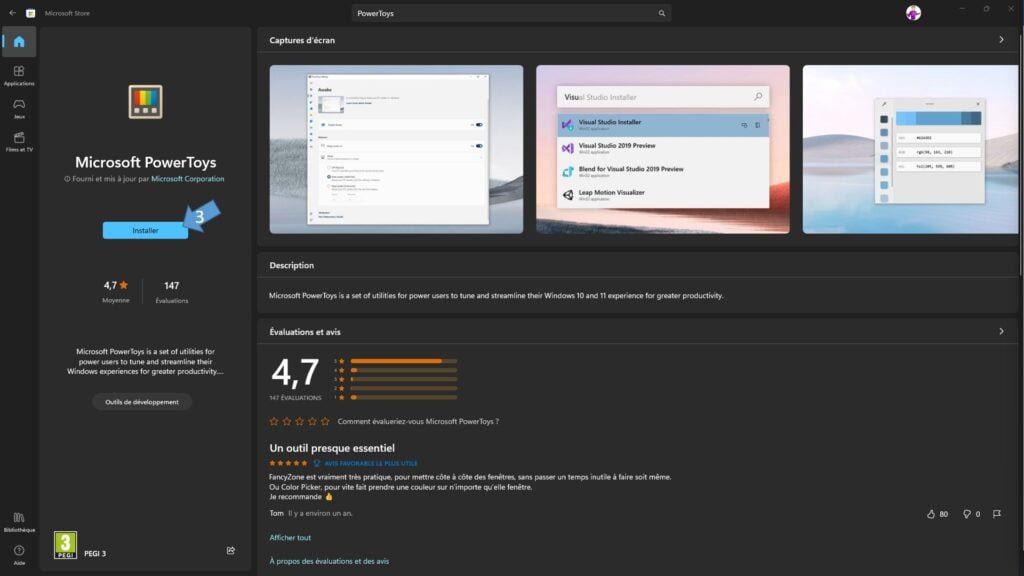Click Afficher tout to see all reviews

(290, 538)
